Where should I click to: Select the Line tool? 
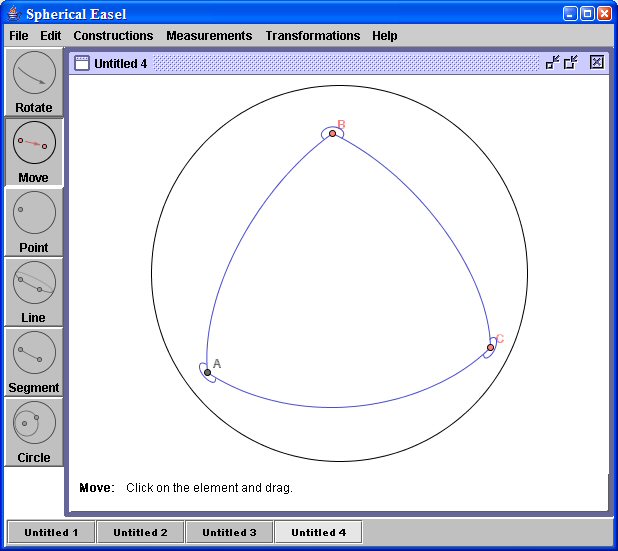click(x=34, y=292)
